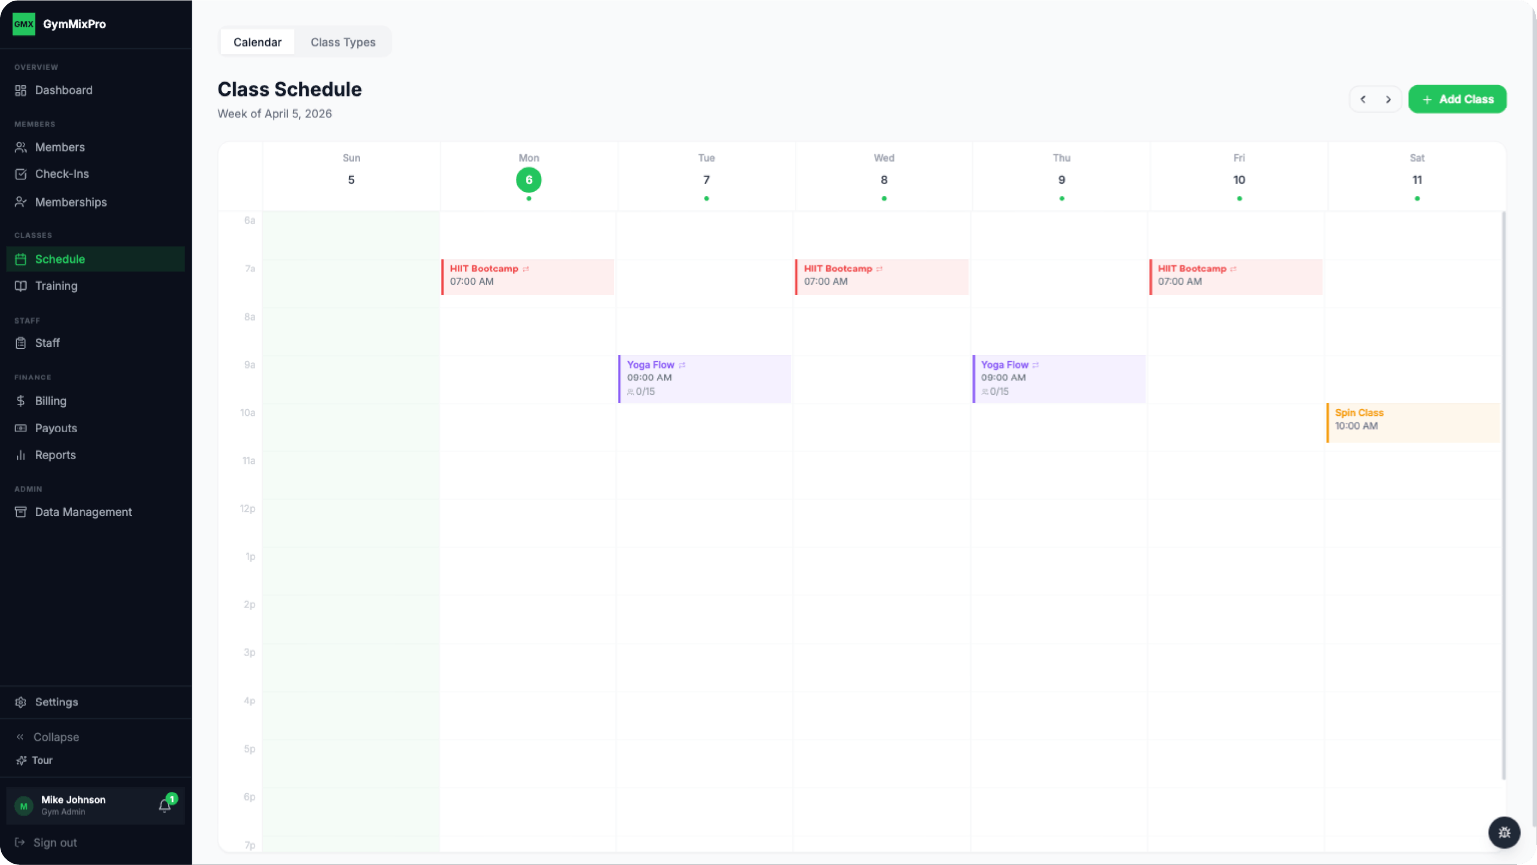This screenshot has width=1537, height=865.
Task: Go to previous week with the left chevron
Action: 1363,99
